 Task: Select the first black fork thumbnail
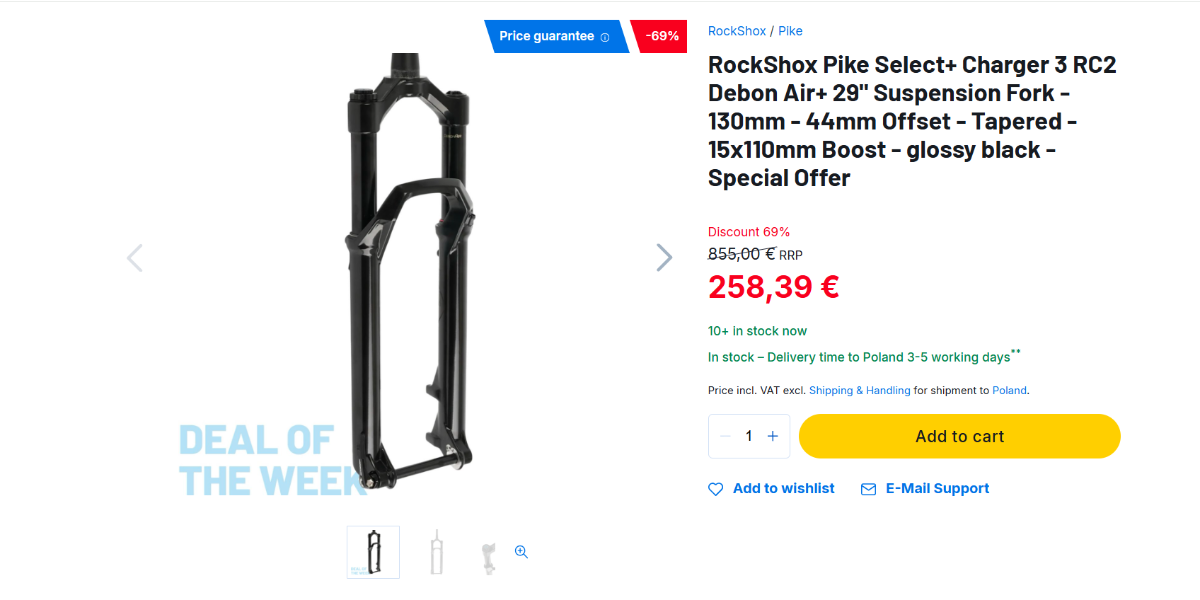373,552
